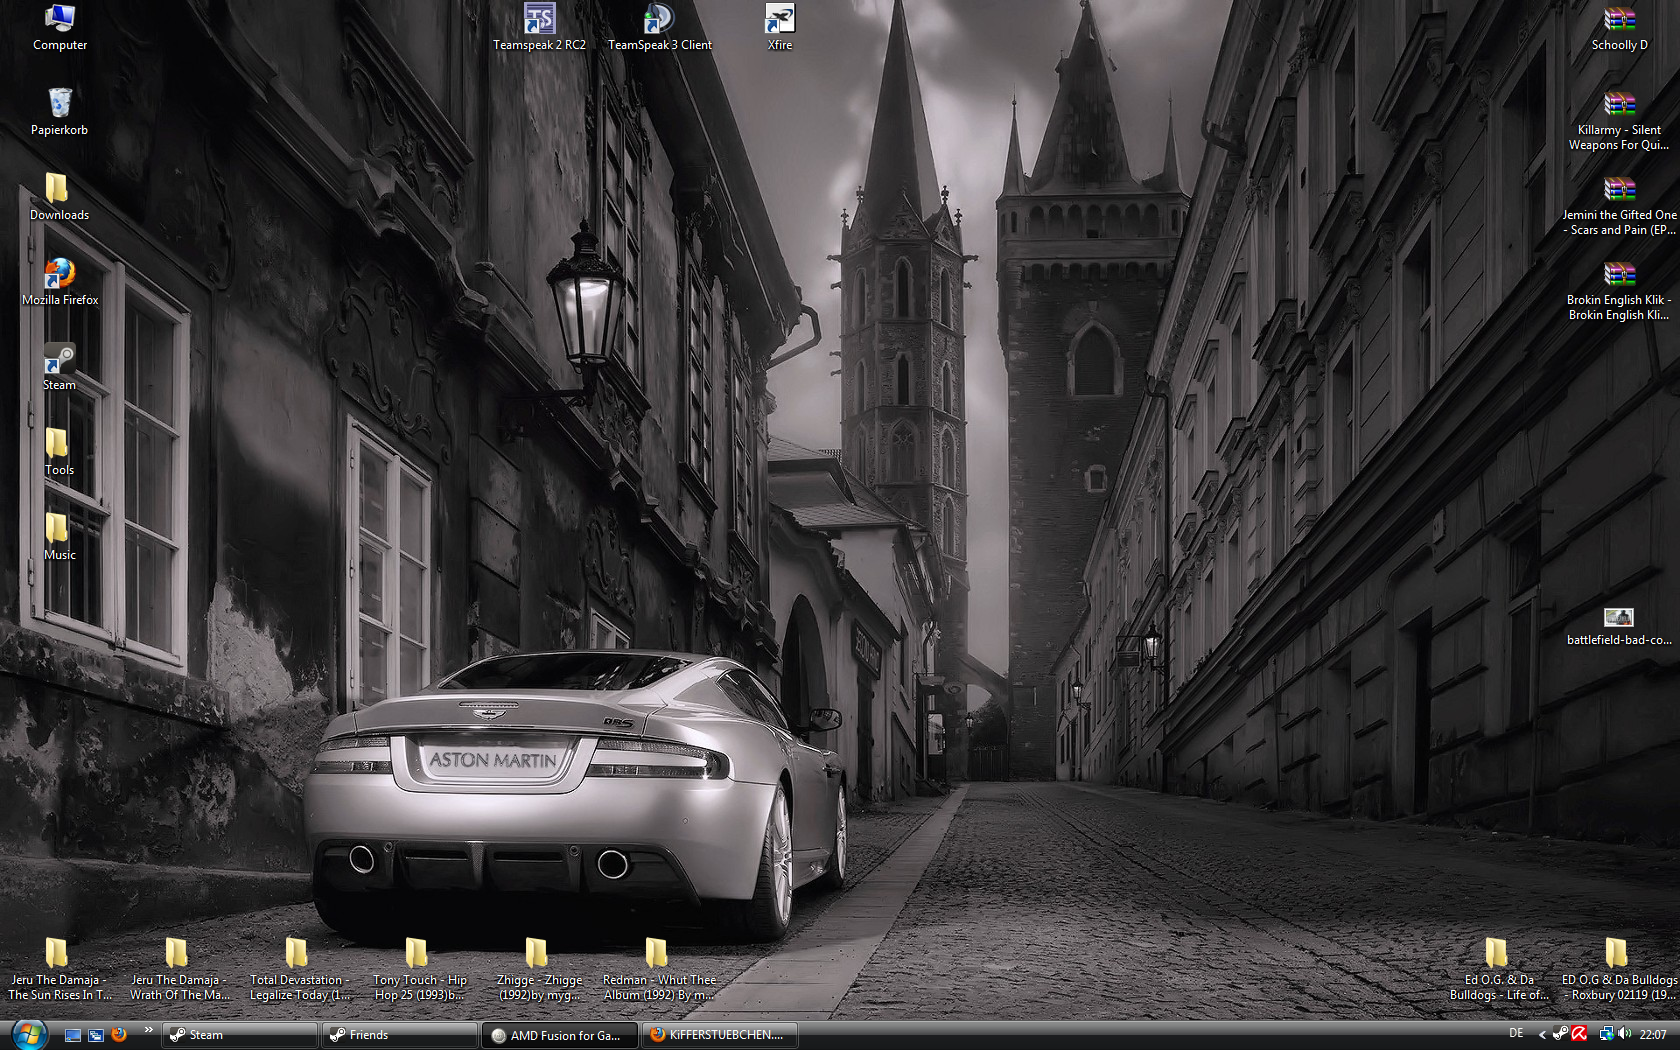The height and width of the screenshot is (1050, 1680).
Task: Select Ed O.G. Life of folder
Action: (1499, 970)
